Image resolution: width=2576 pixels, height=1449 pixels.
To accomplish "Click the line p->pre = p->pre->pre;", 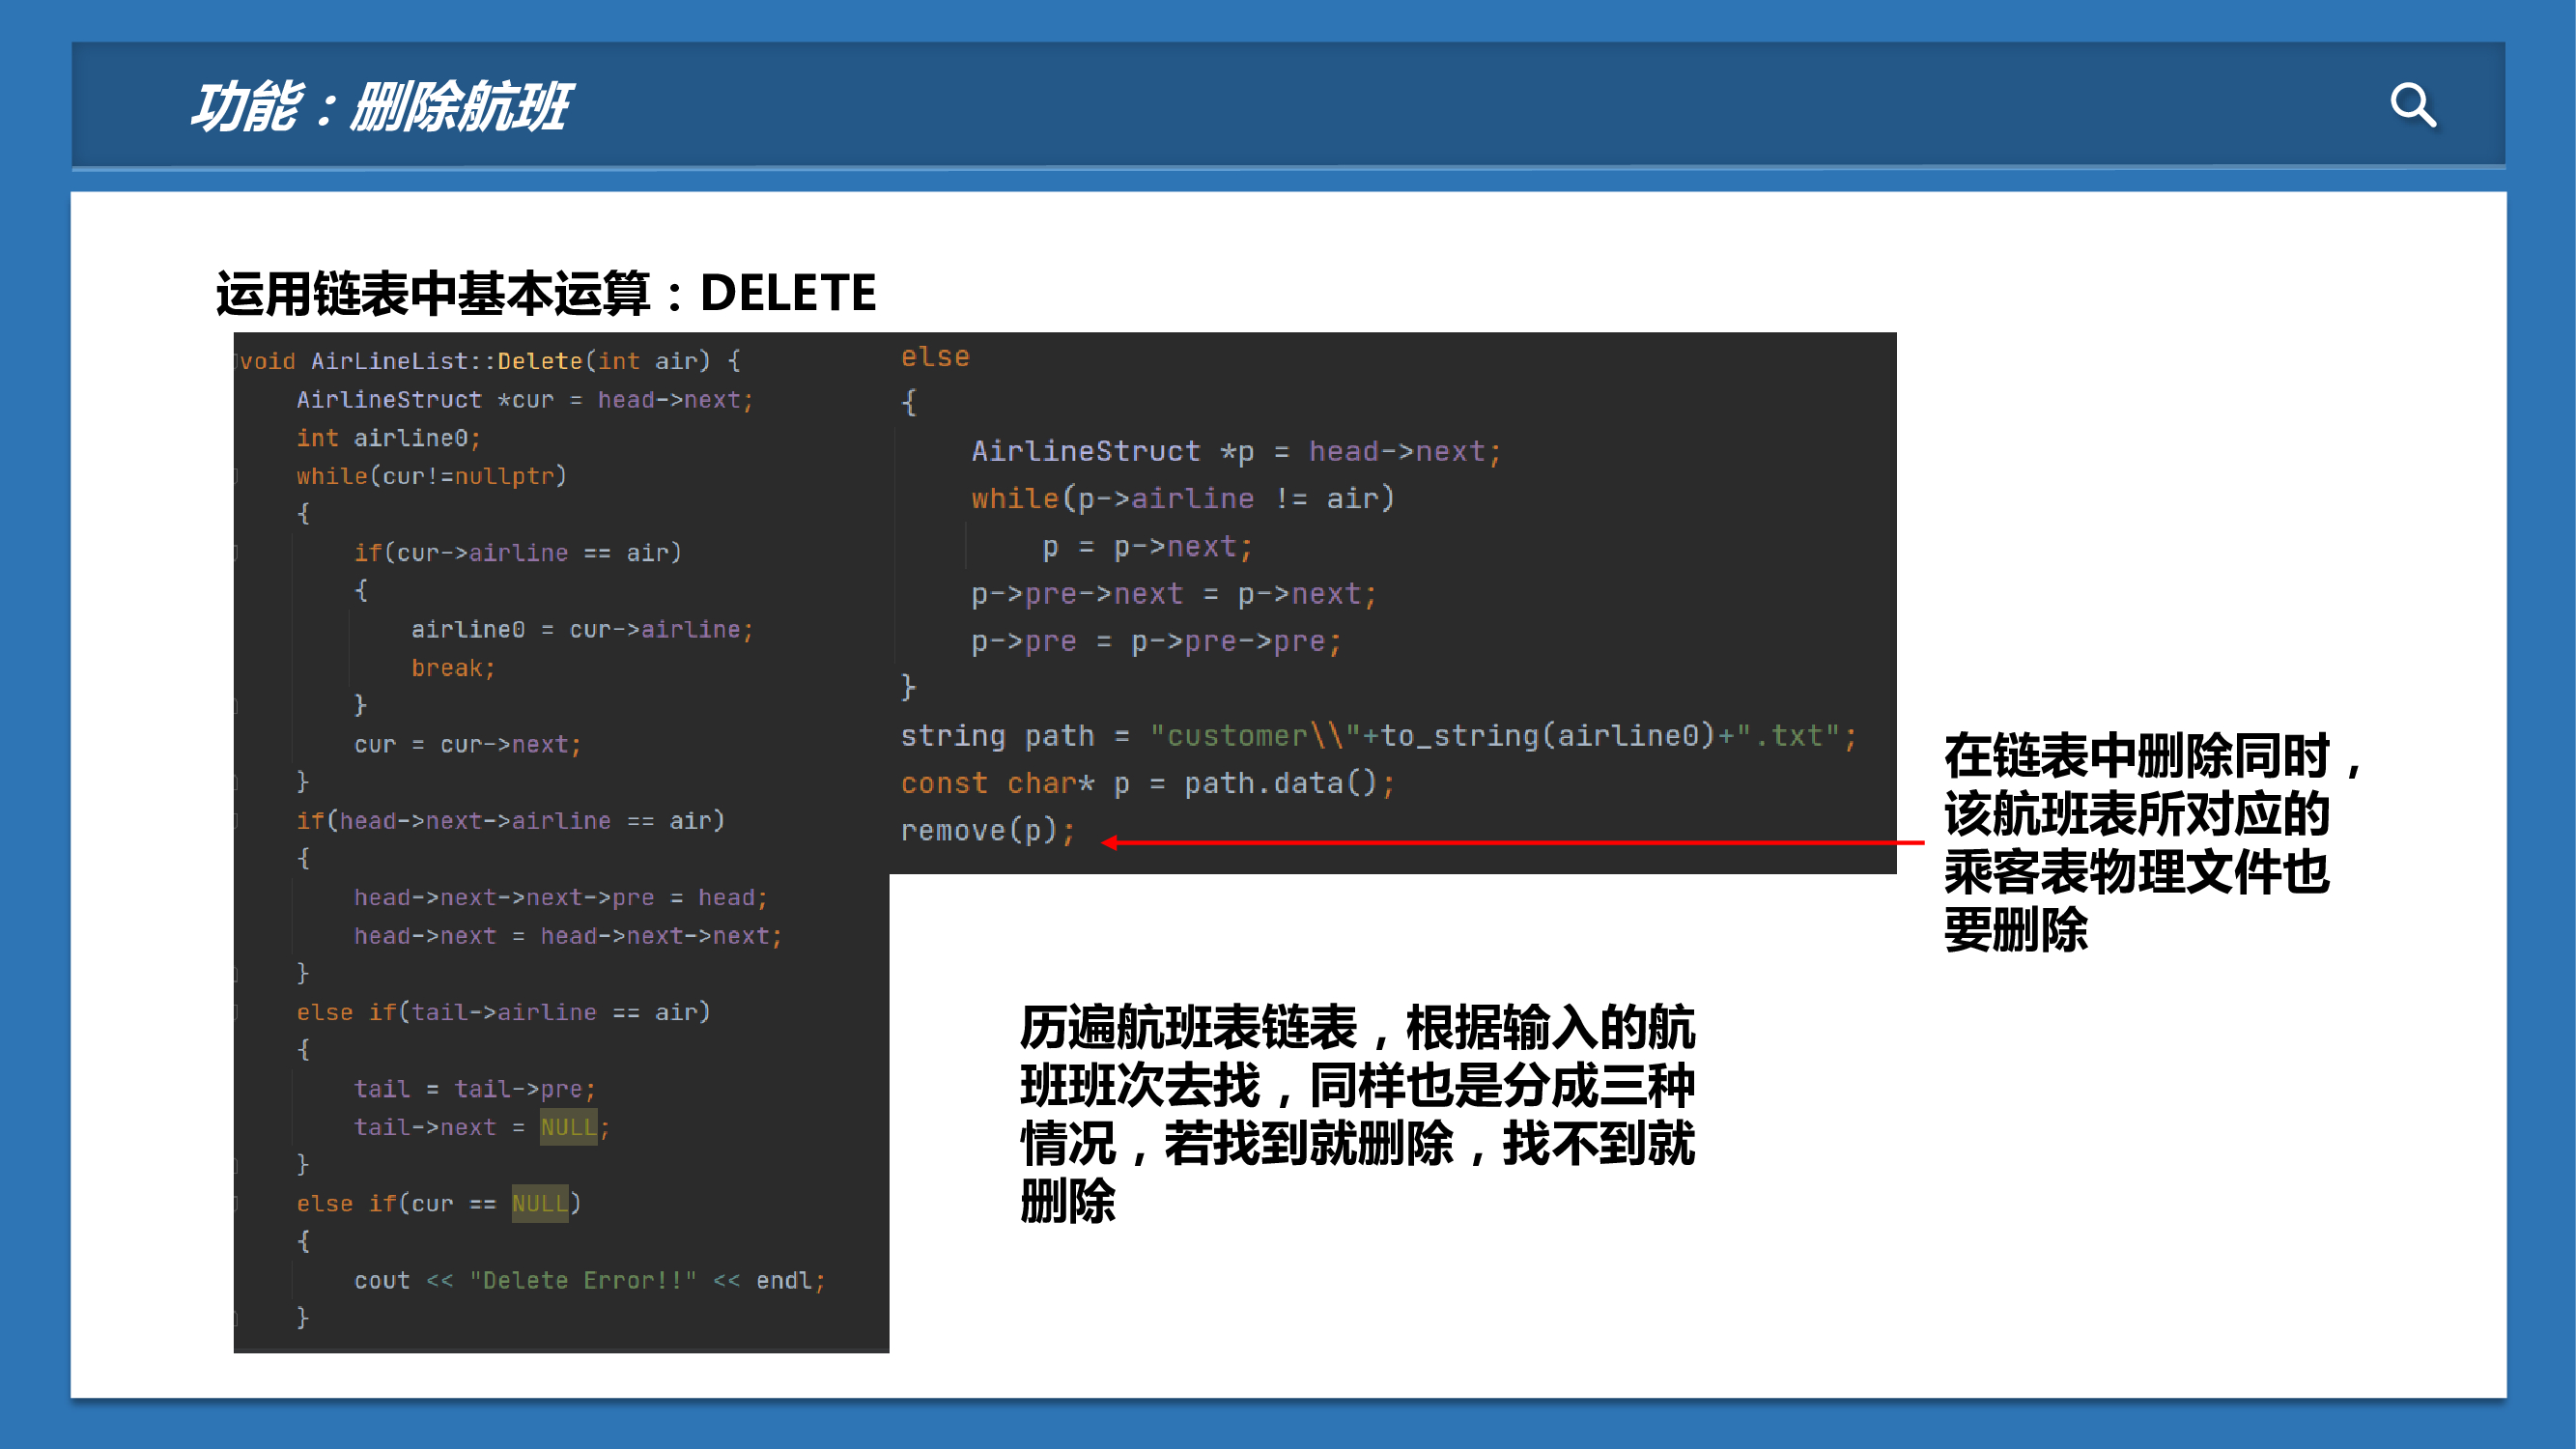I will pos(1156,642).
